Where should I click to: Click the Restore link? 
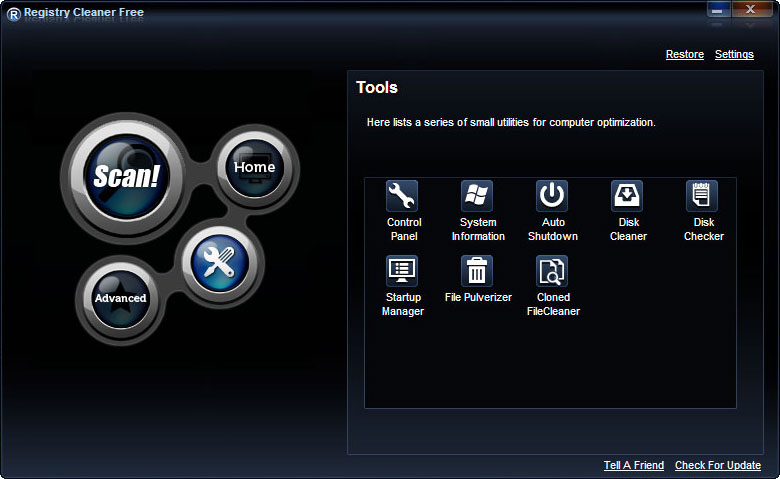click(x=685, y=54)
